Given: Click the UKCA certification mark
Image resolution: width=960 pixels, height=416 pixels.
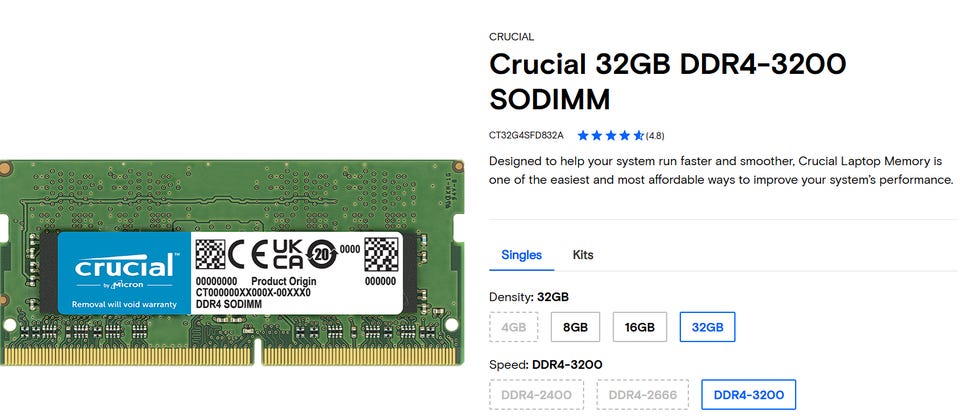Looking at the screenshot, I should [x=289, y=254].
